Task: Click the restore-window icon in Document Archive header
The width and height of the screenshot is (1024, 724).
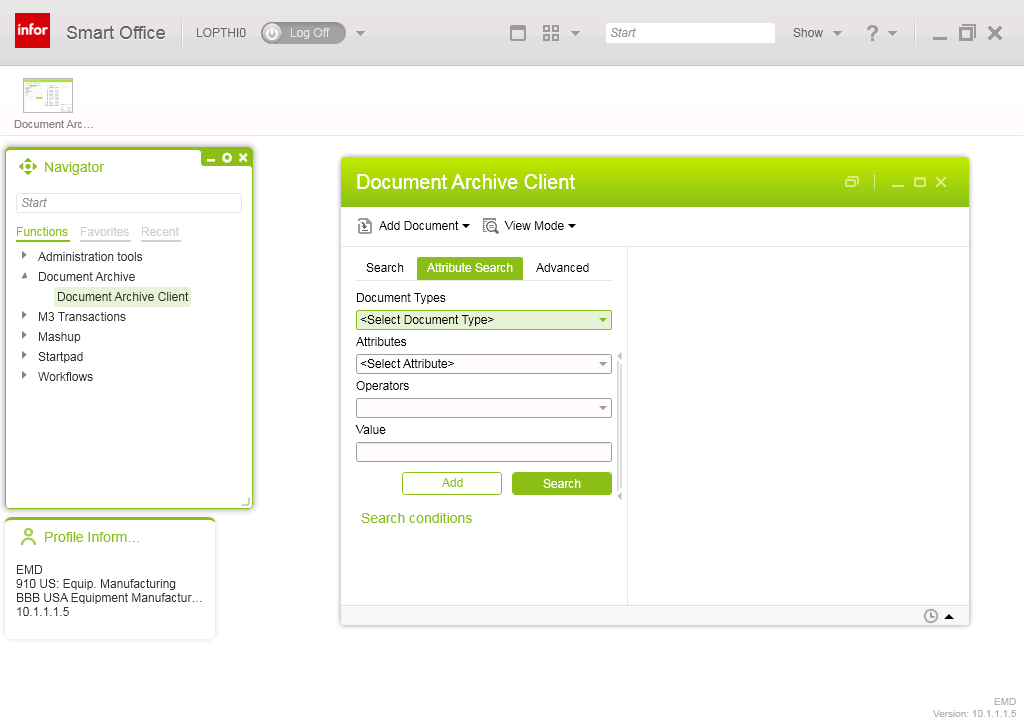Action: point(851,182)
